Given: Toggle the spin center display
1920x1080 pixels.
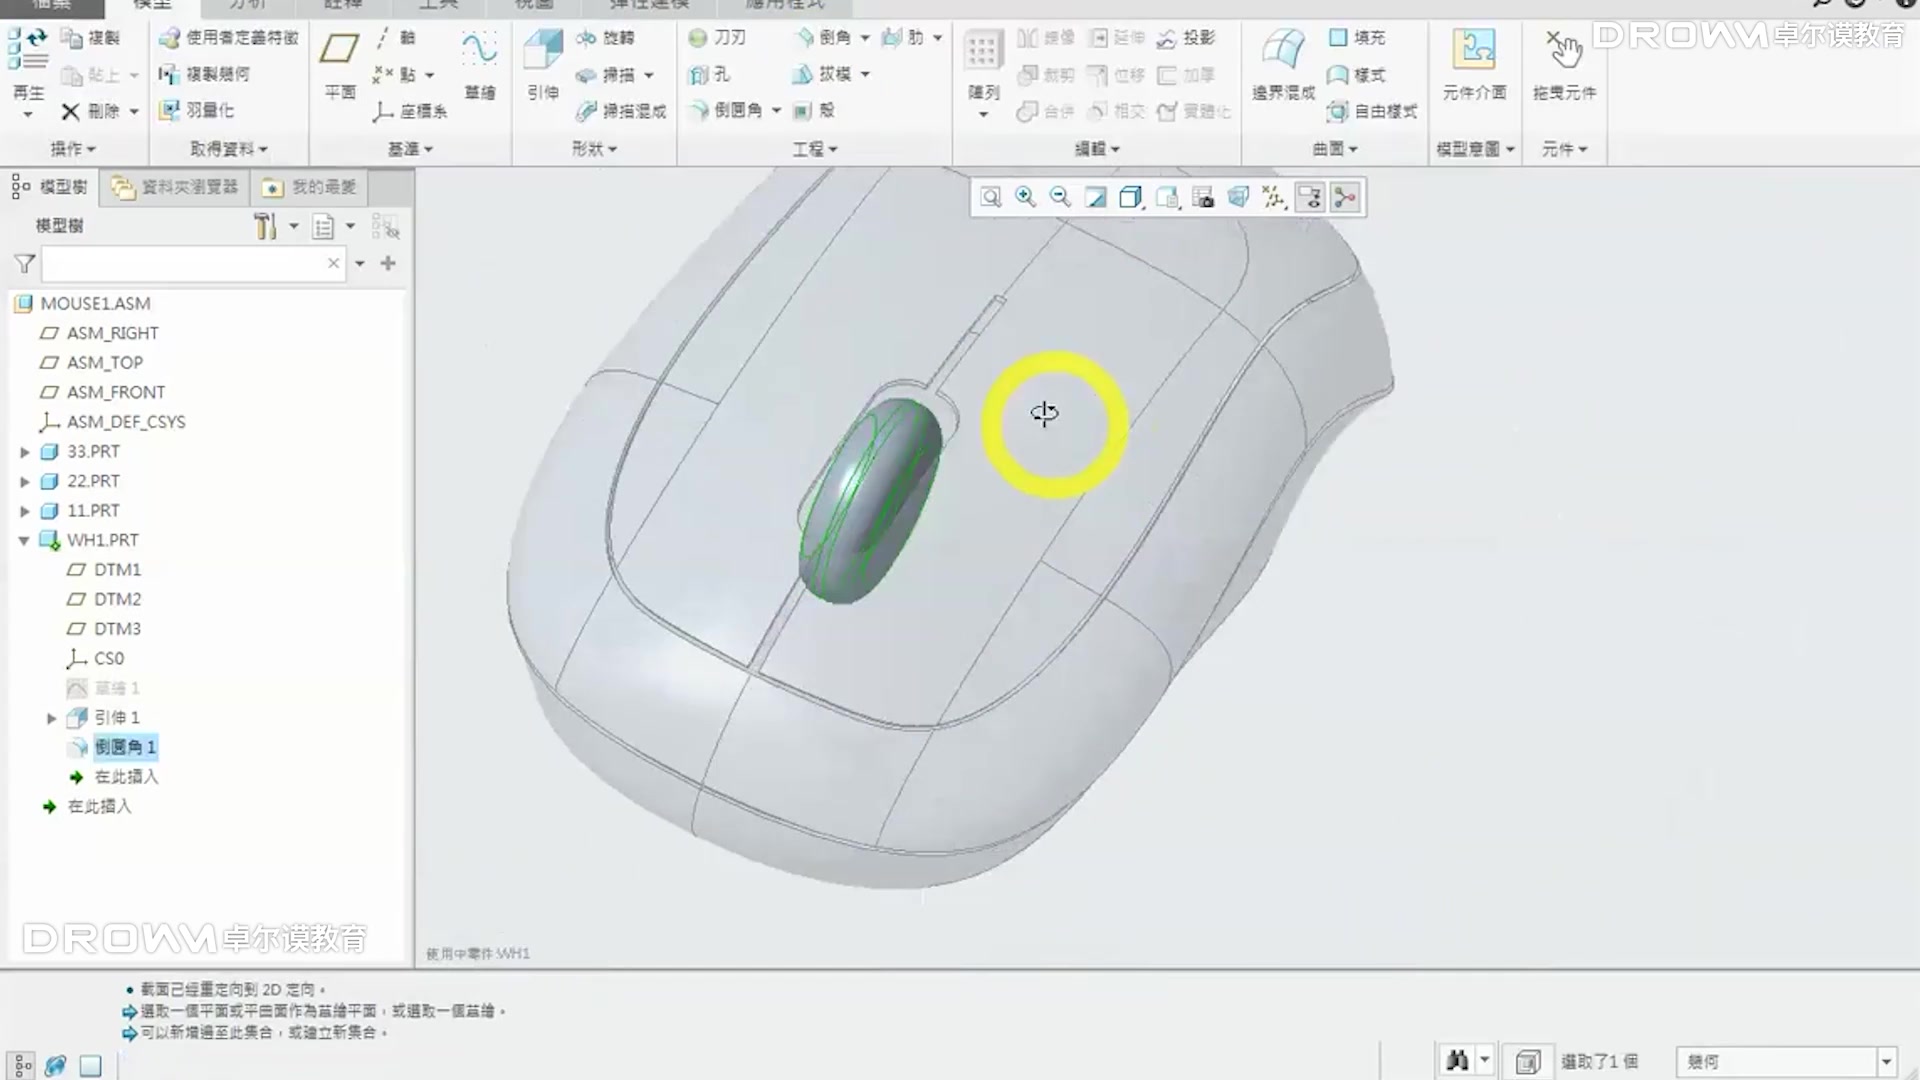Looking at the screenshot, I should tap(1345, 197).
